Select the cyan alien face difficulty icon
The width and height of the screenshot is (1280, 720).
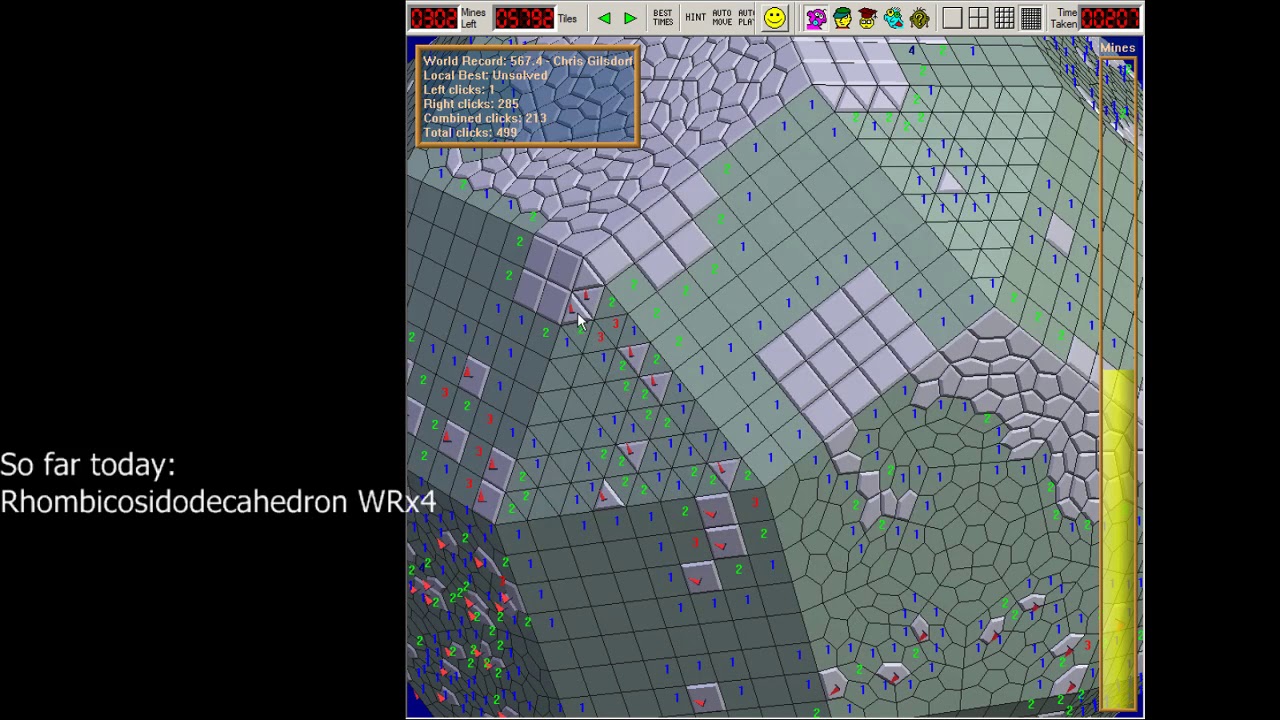893,18
